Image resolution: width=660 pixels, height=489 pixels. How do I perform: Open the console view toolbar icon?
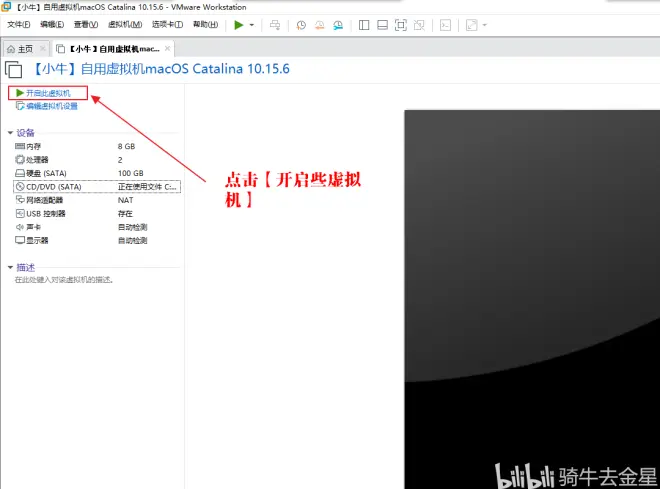click(x=445, y=25)
